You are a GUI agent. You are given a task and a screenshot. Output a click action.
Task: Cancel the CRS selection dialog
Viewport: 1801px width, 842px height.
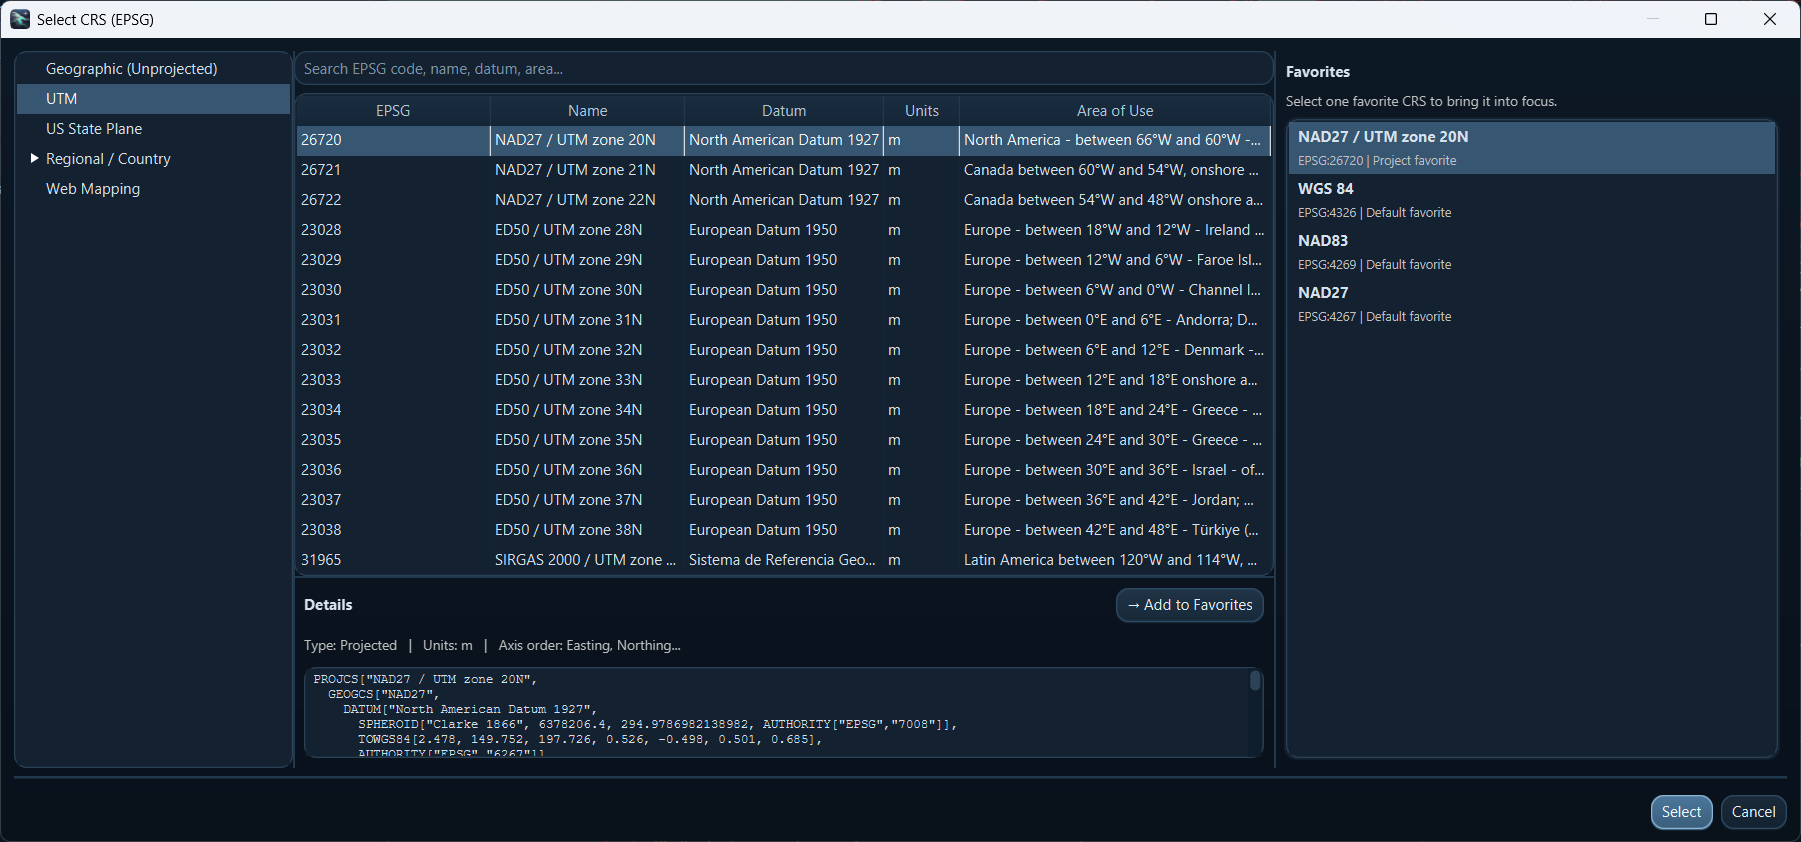[1753, 812]
